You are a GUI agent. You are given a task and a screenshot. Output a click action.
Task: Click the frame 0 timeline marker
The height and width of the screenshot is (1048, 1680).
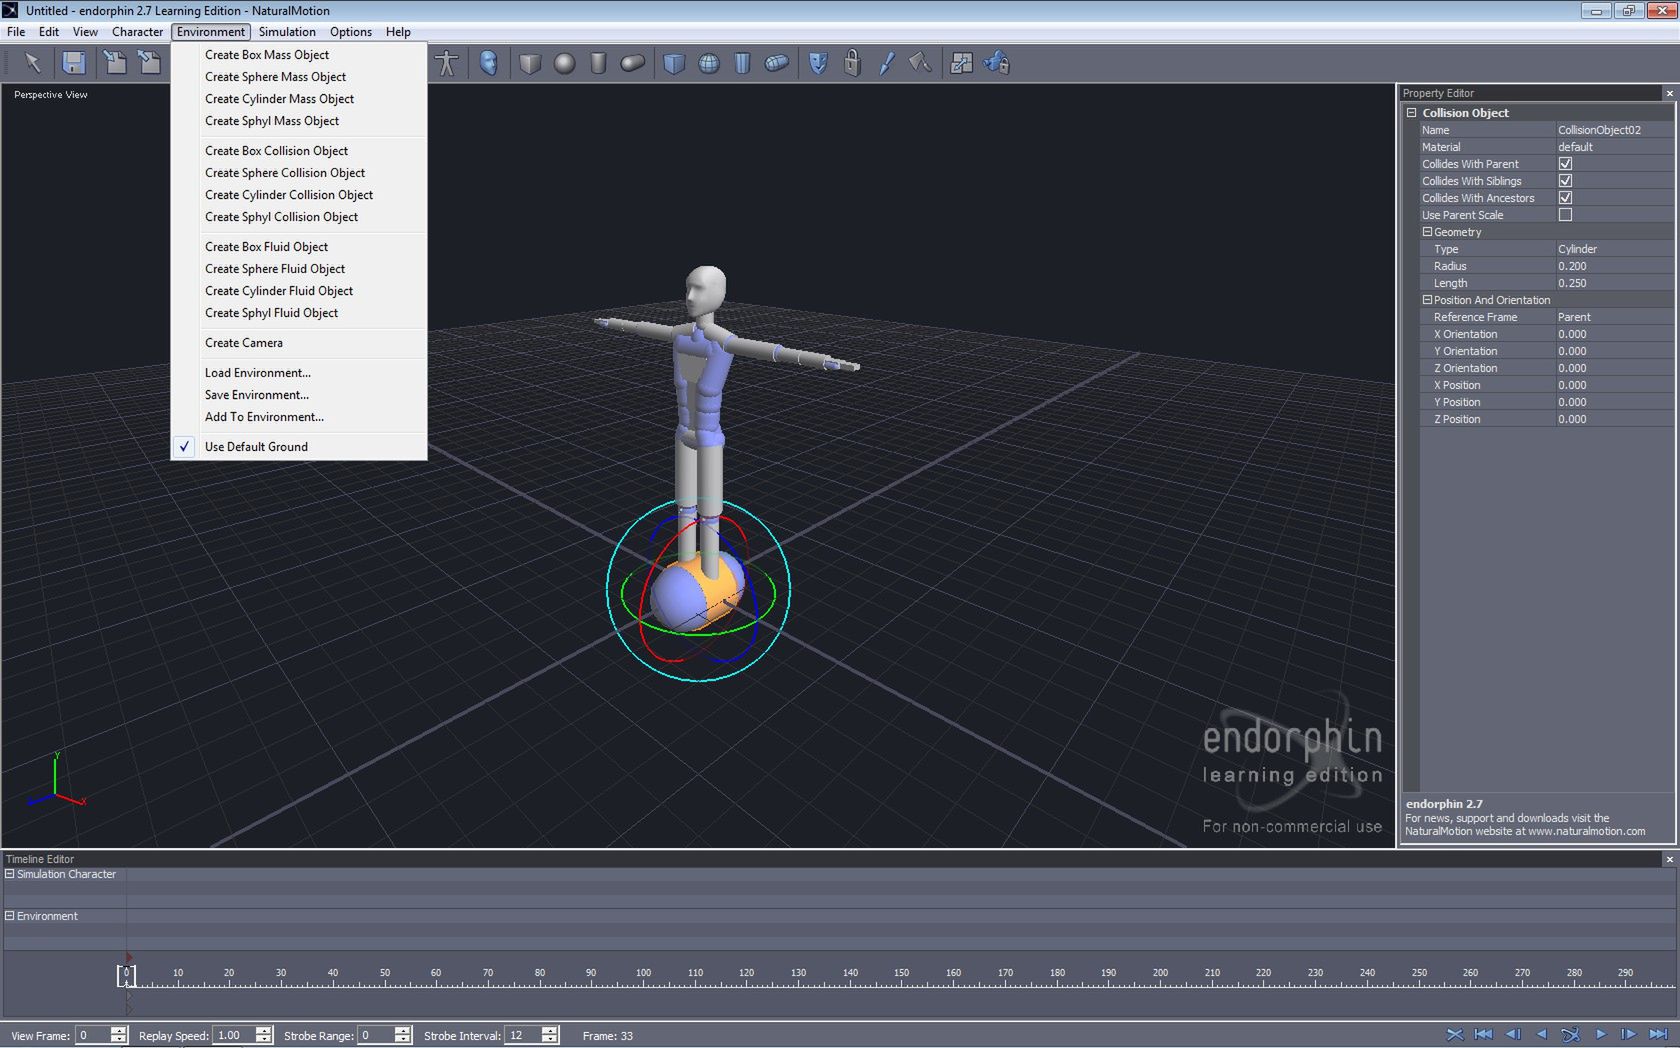(x=126, y=975)
